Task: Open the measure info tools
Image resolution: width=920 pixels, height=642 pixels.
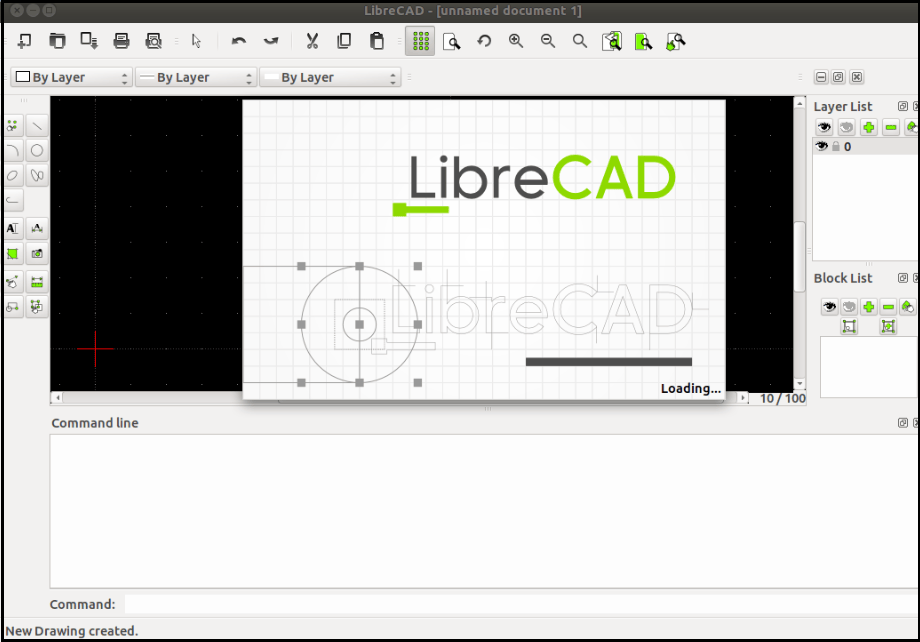Action: pyautogui.click(x=37, y=282)
